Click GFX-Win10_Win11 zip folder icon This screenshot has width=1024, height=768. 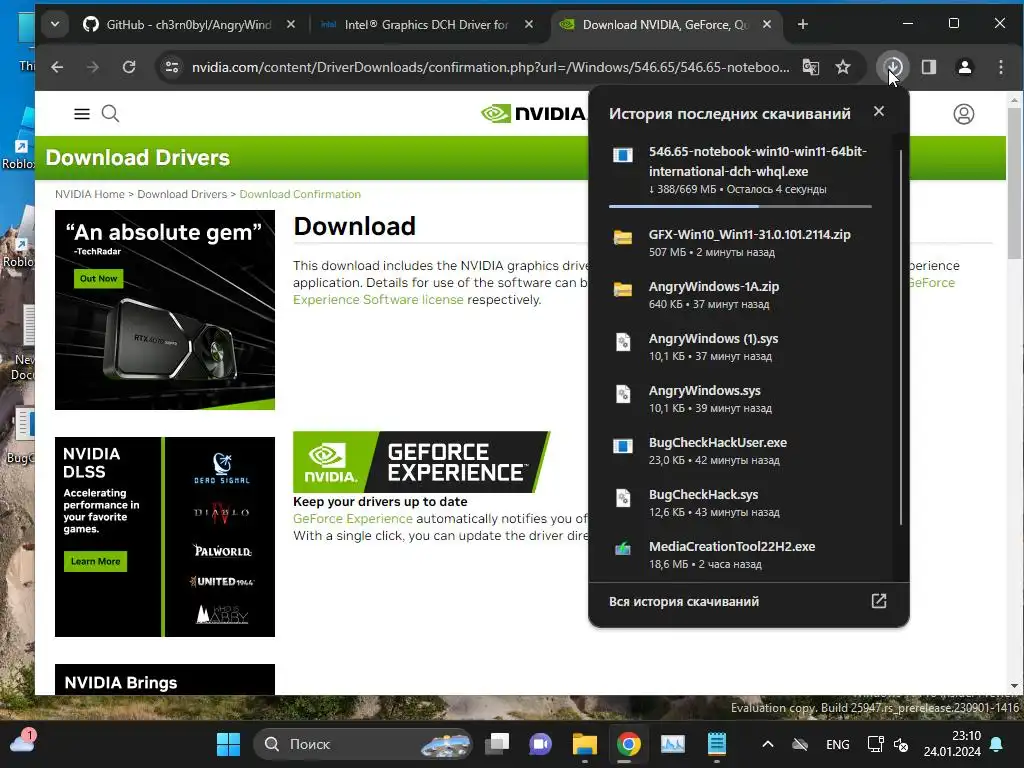623,238
